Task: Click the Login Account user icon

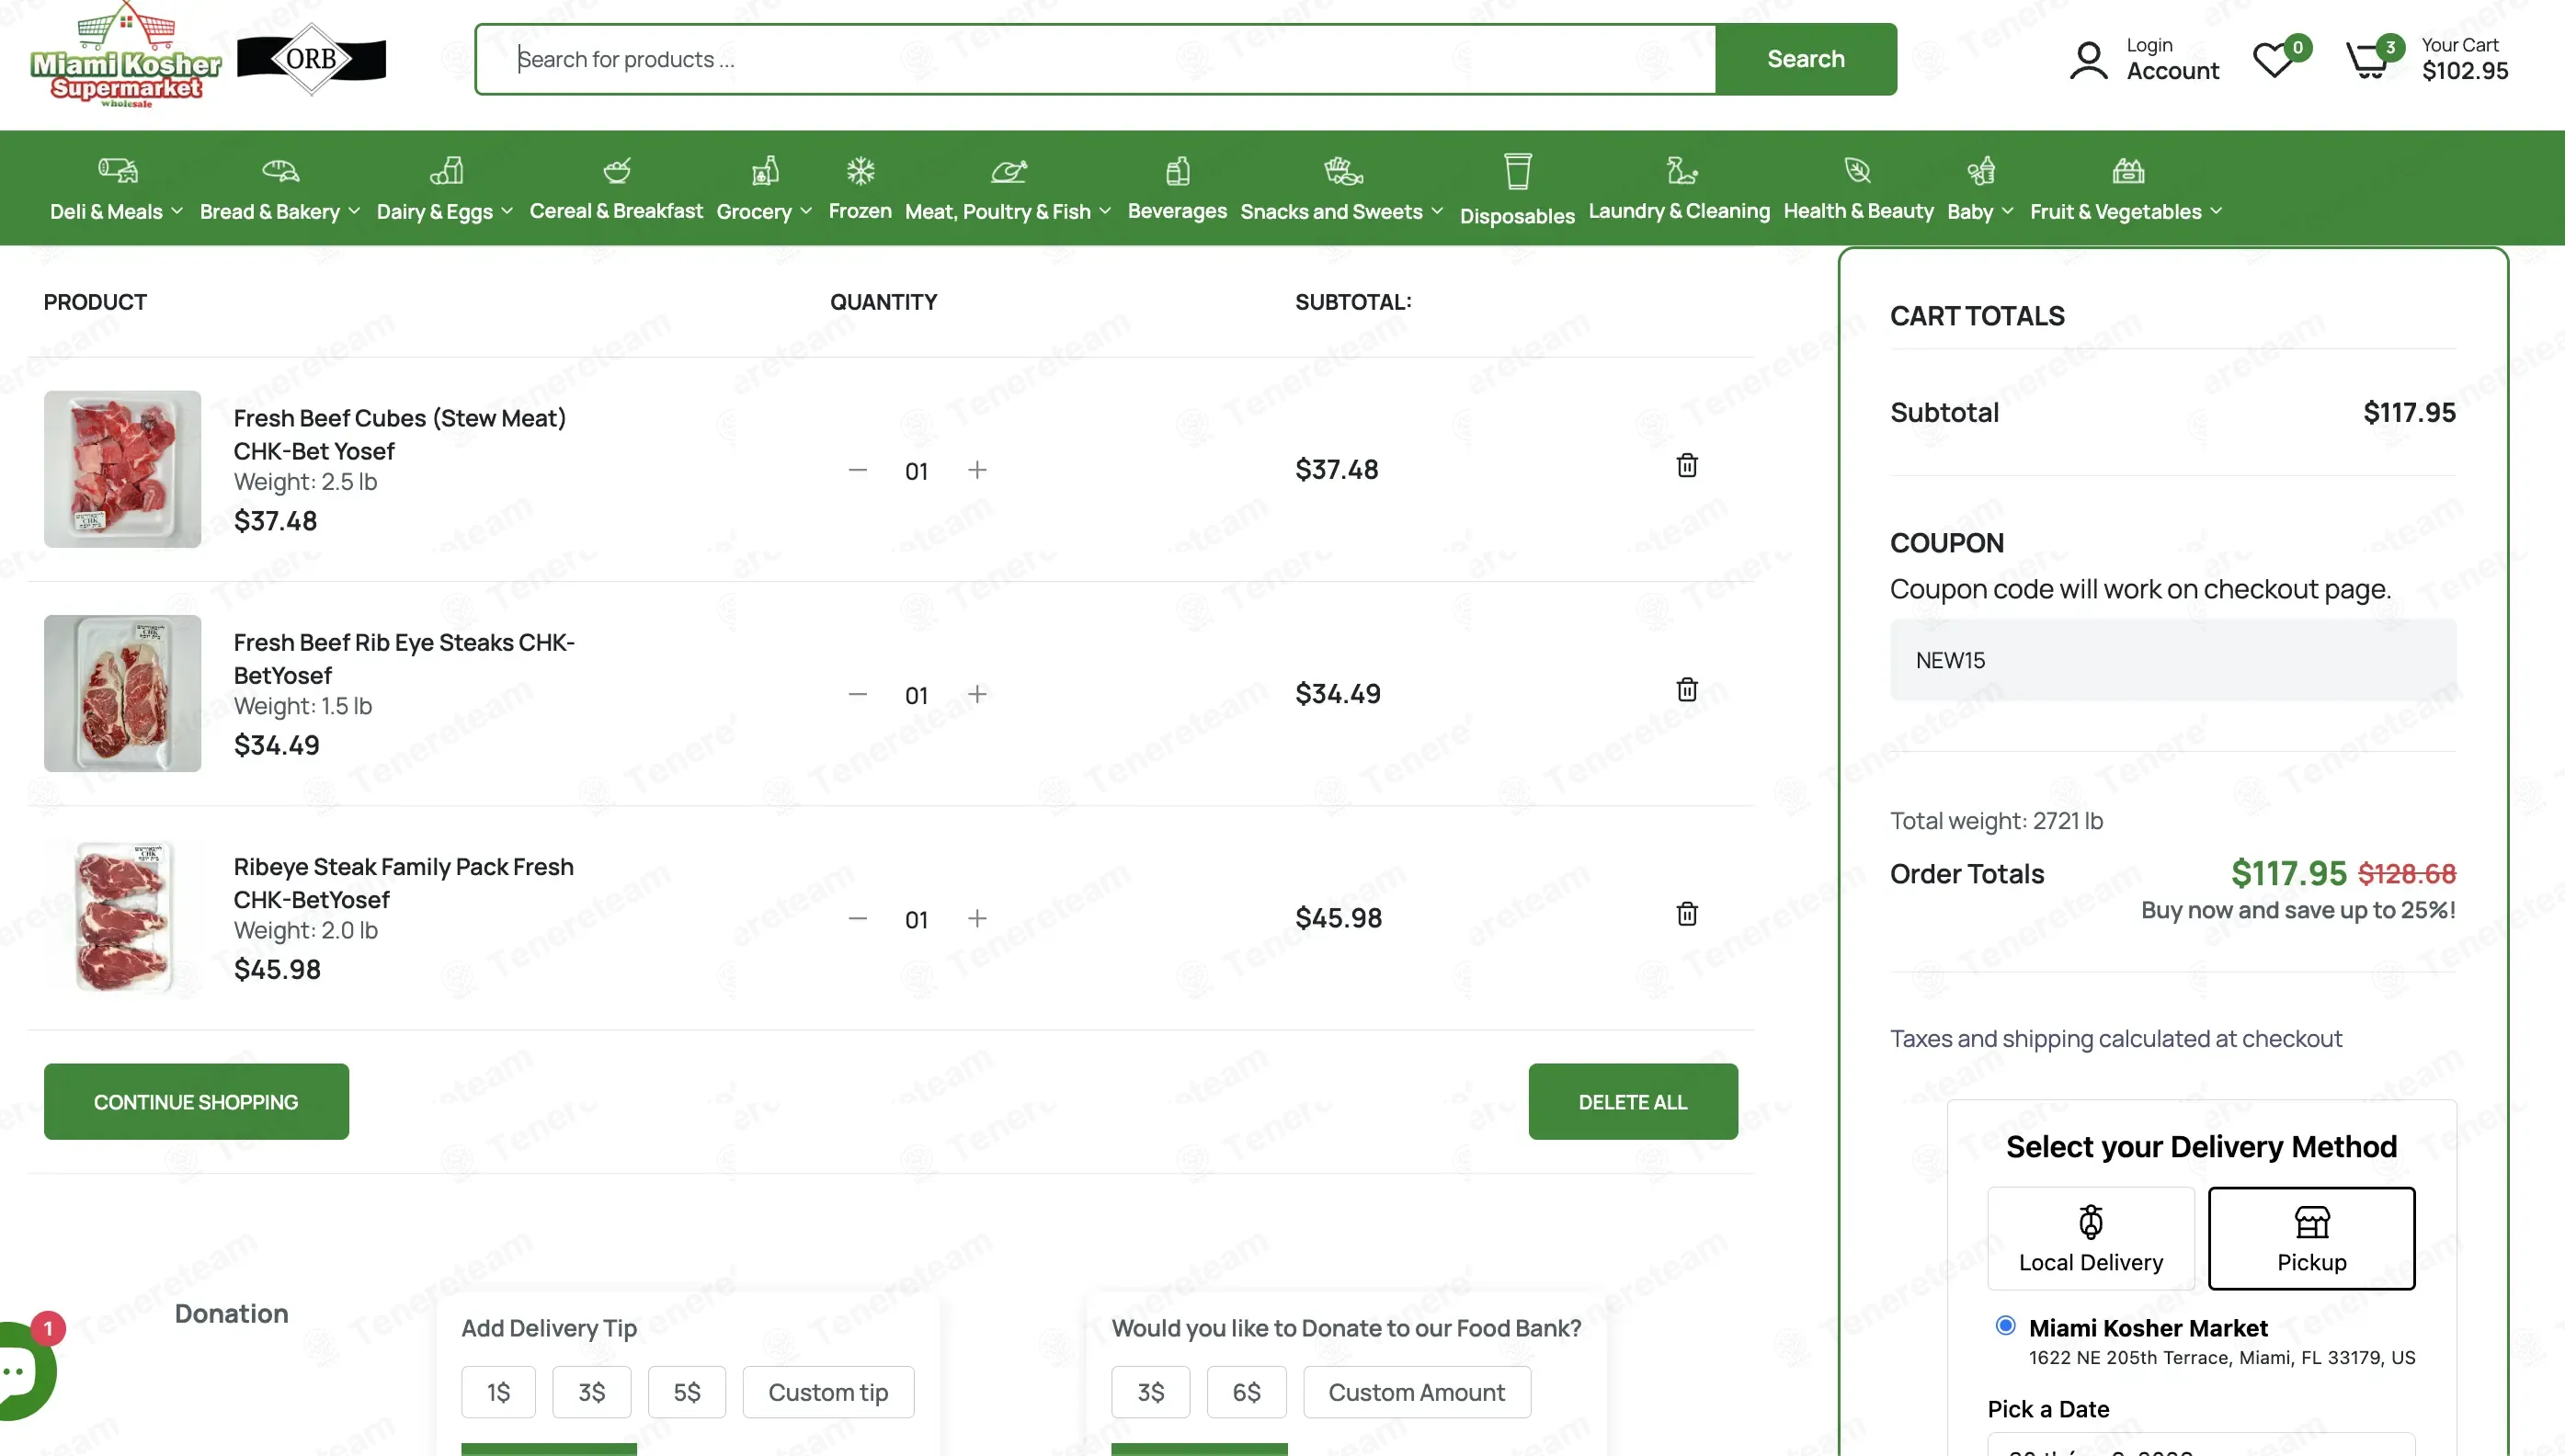Action: (2088, 60)
